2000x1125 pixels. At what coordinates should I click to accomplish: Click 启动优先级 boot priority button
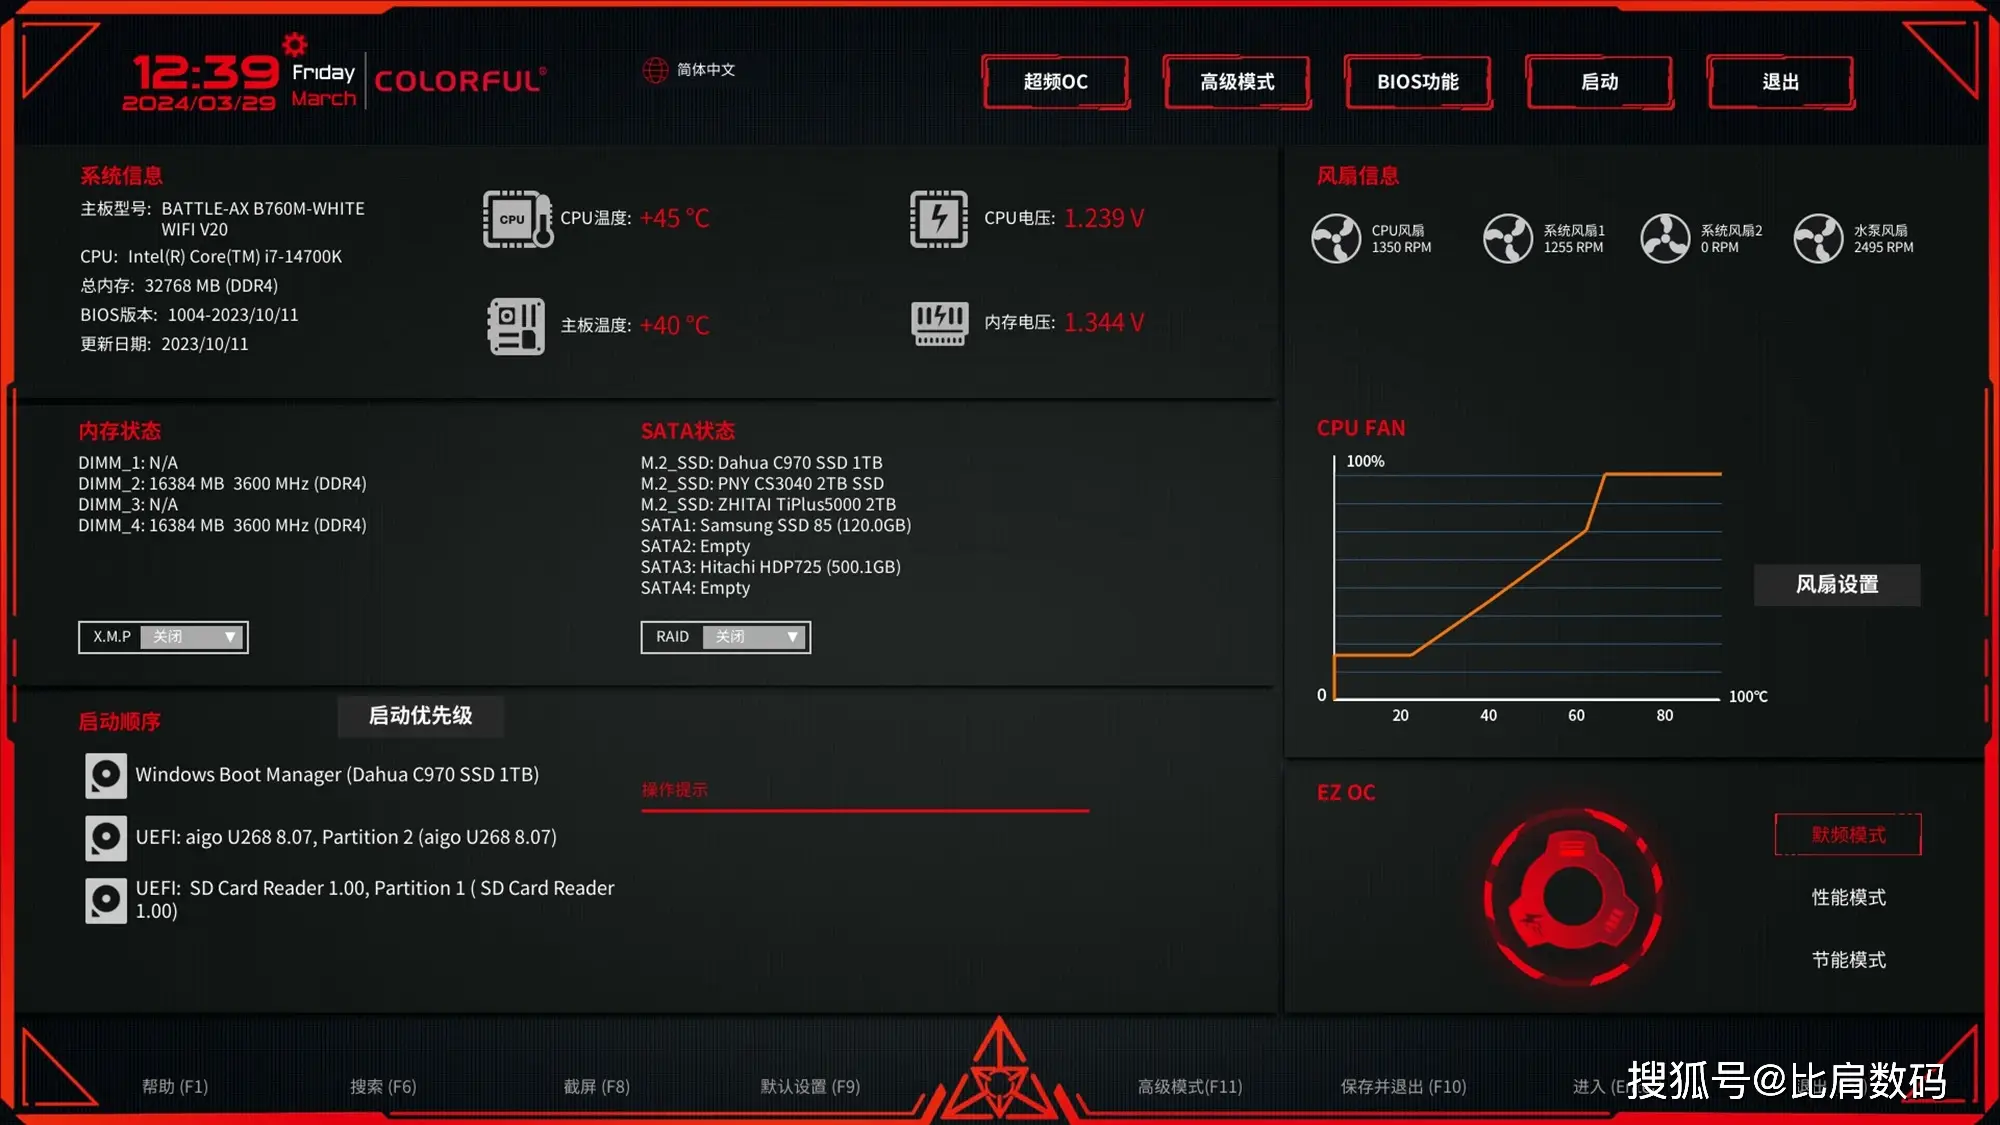click(x=422, y=714)
